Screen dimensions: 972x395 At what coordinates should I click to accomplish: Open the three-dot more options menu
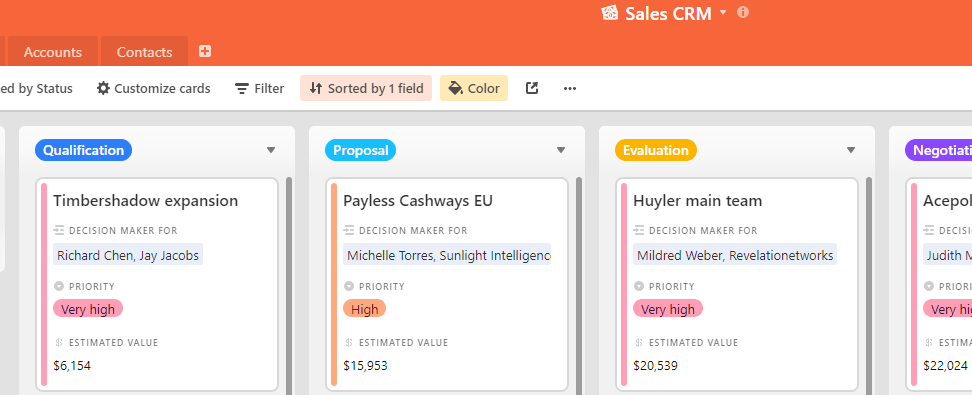(570, 88)
